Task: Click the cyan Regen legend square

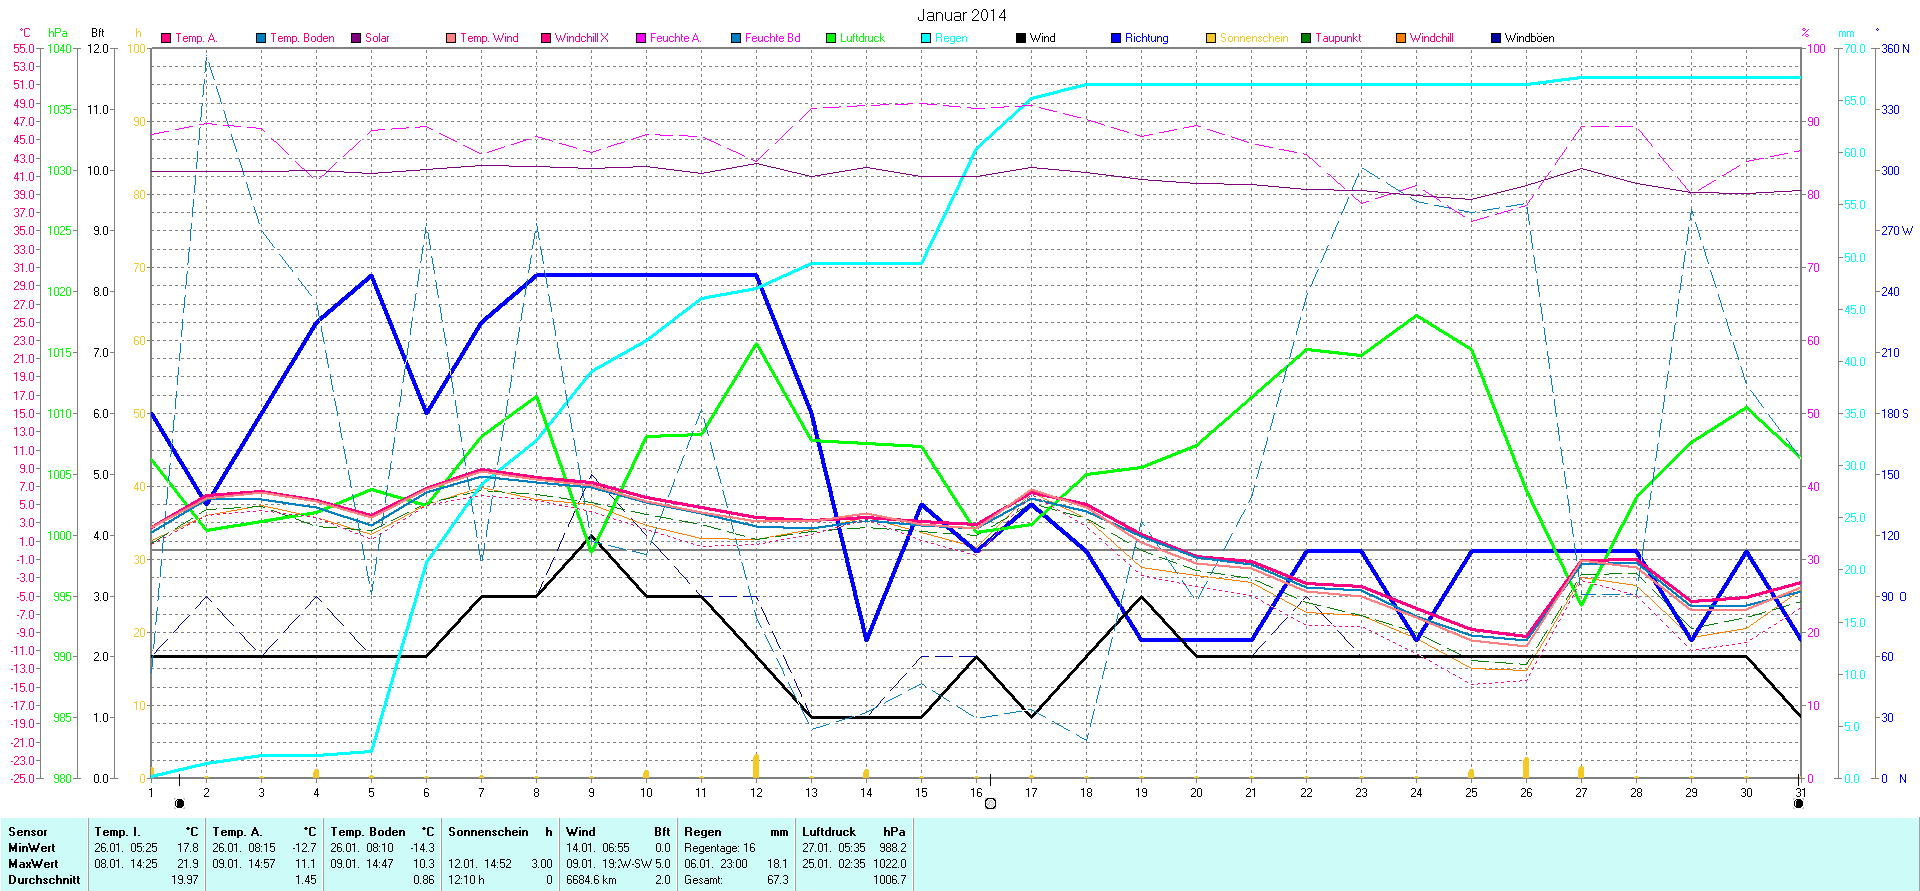Action: [x=926, y=38]
